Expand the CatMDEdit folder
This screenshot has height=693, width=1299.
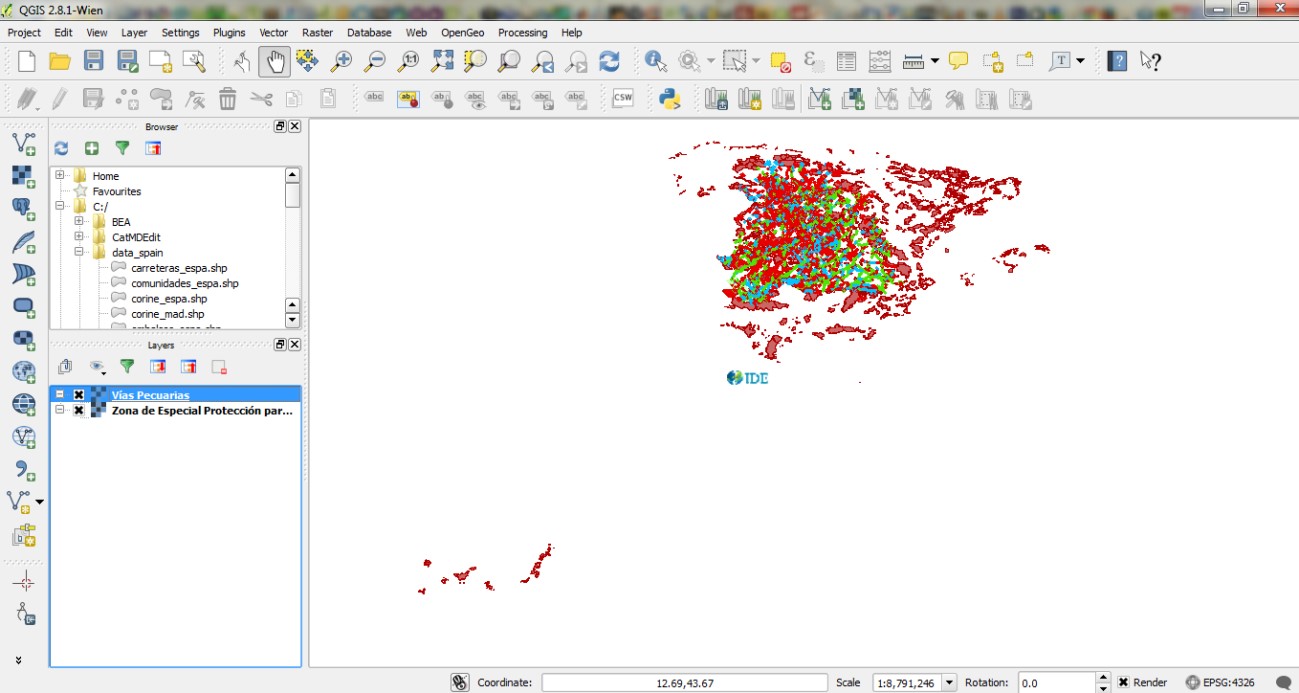(79, 237)
